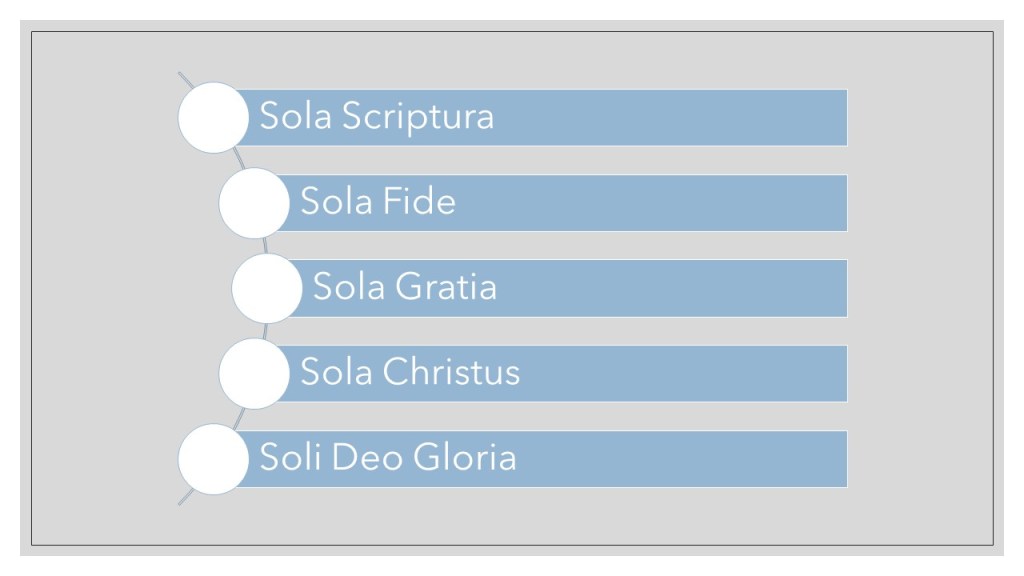Click the "Sola Gratia" text label
The height and width of the screenshot is (576, 1024).
[405, 288]
